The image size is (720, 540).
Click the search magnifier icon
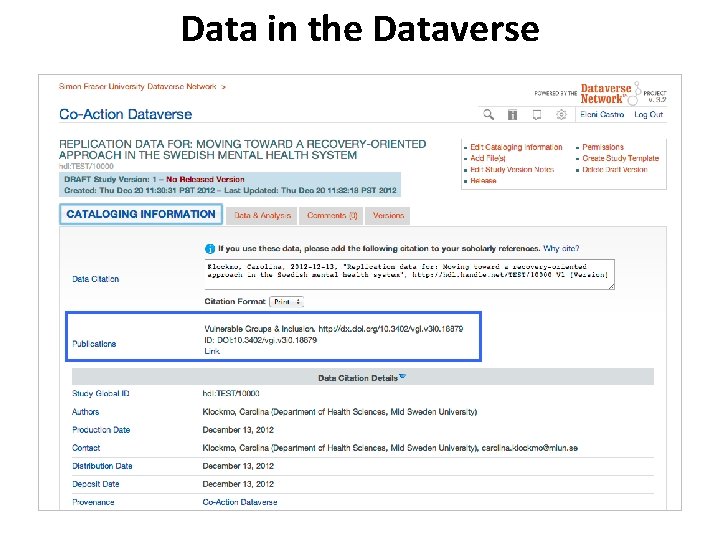point(489,114)
